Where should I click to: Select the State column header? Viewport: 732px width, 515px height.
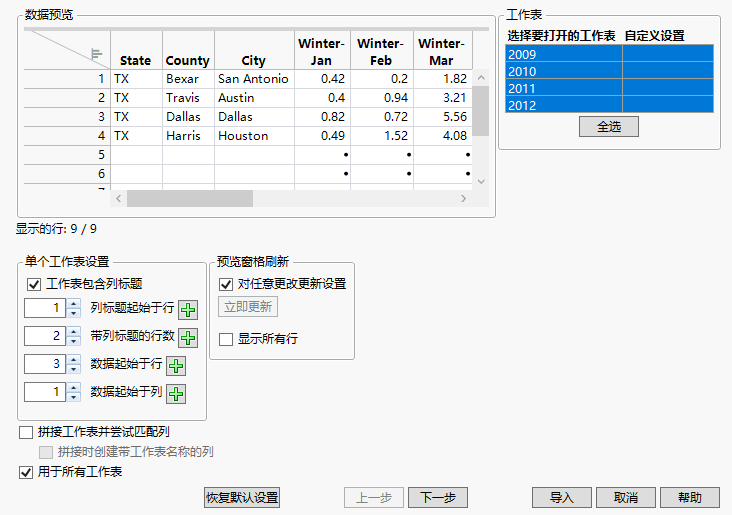[136, 50]
